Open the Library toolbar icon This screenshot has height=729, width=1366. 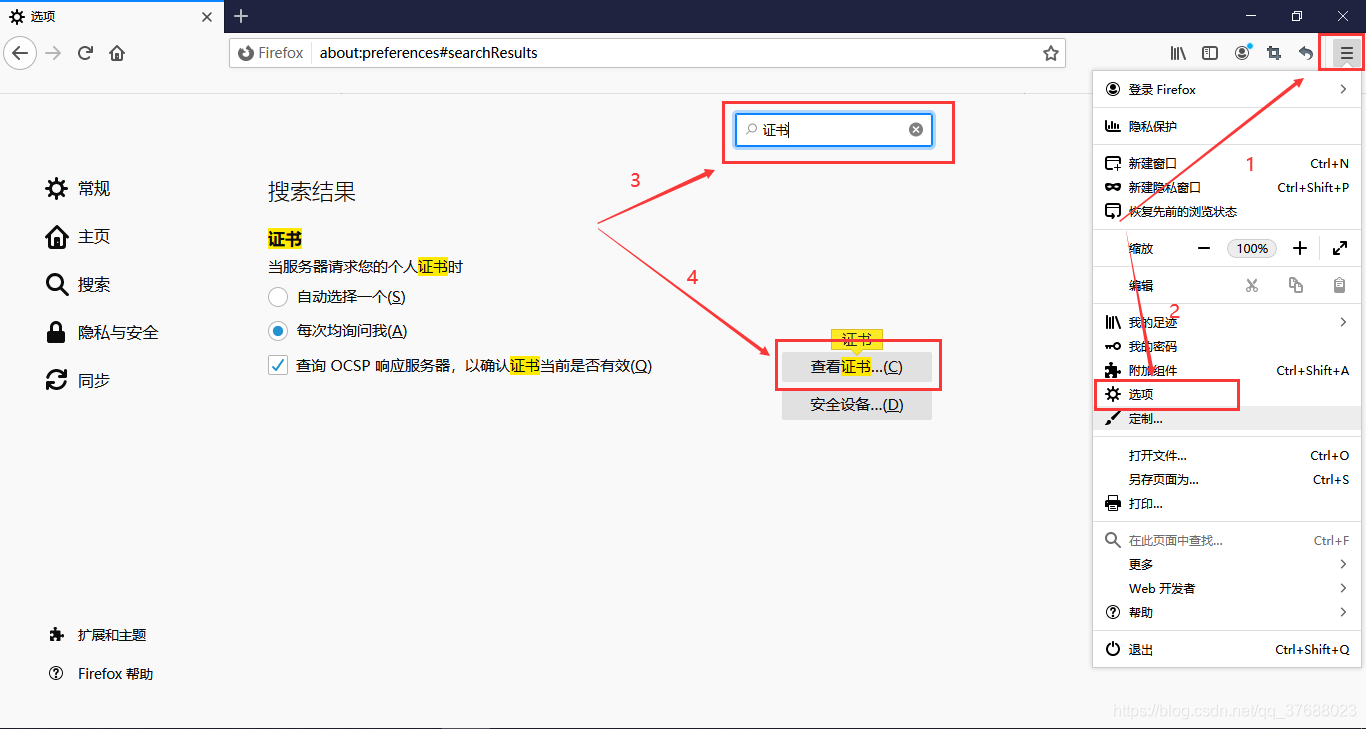1179,53
